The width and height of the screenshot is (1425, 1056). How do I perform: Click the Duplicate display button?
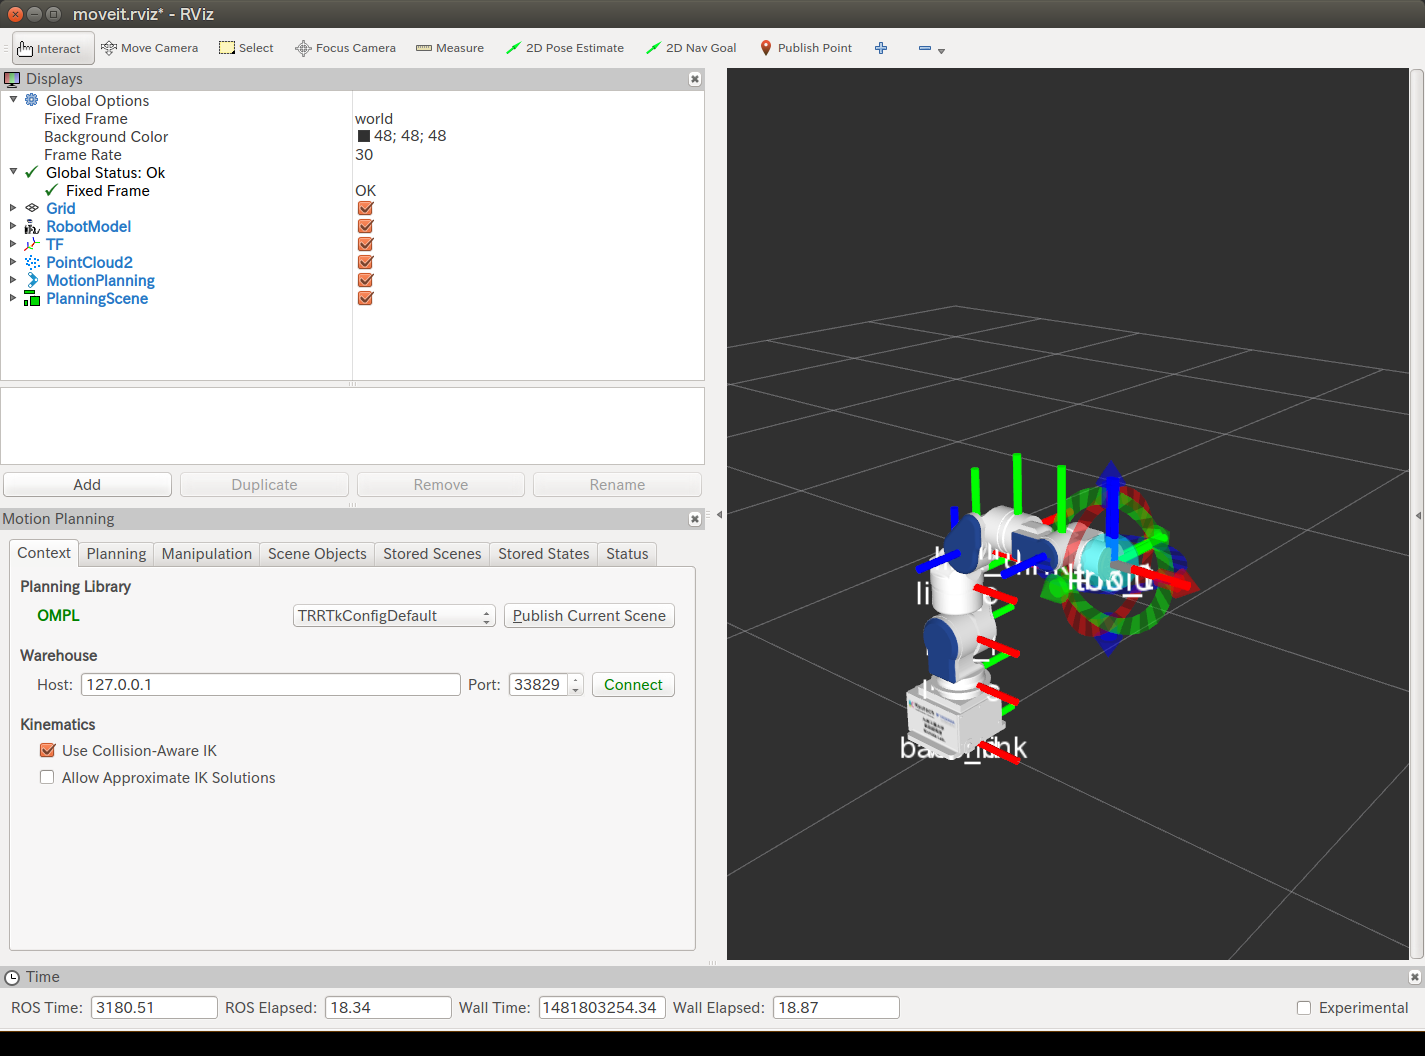pyautogui.click(x=264, y=485)
